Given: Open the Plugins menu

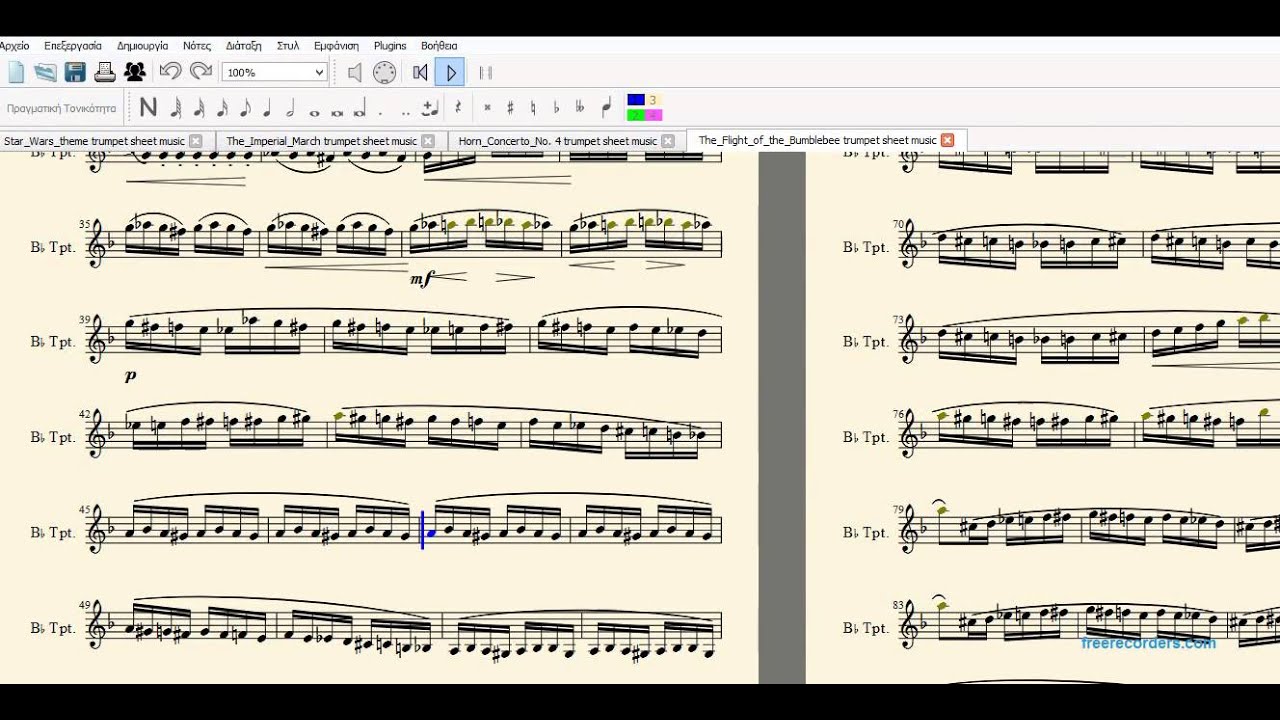Looking at the screenshot, I should pos(390,46).
